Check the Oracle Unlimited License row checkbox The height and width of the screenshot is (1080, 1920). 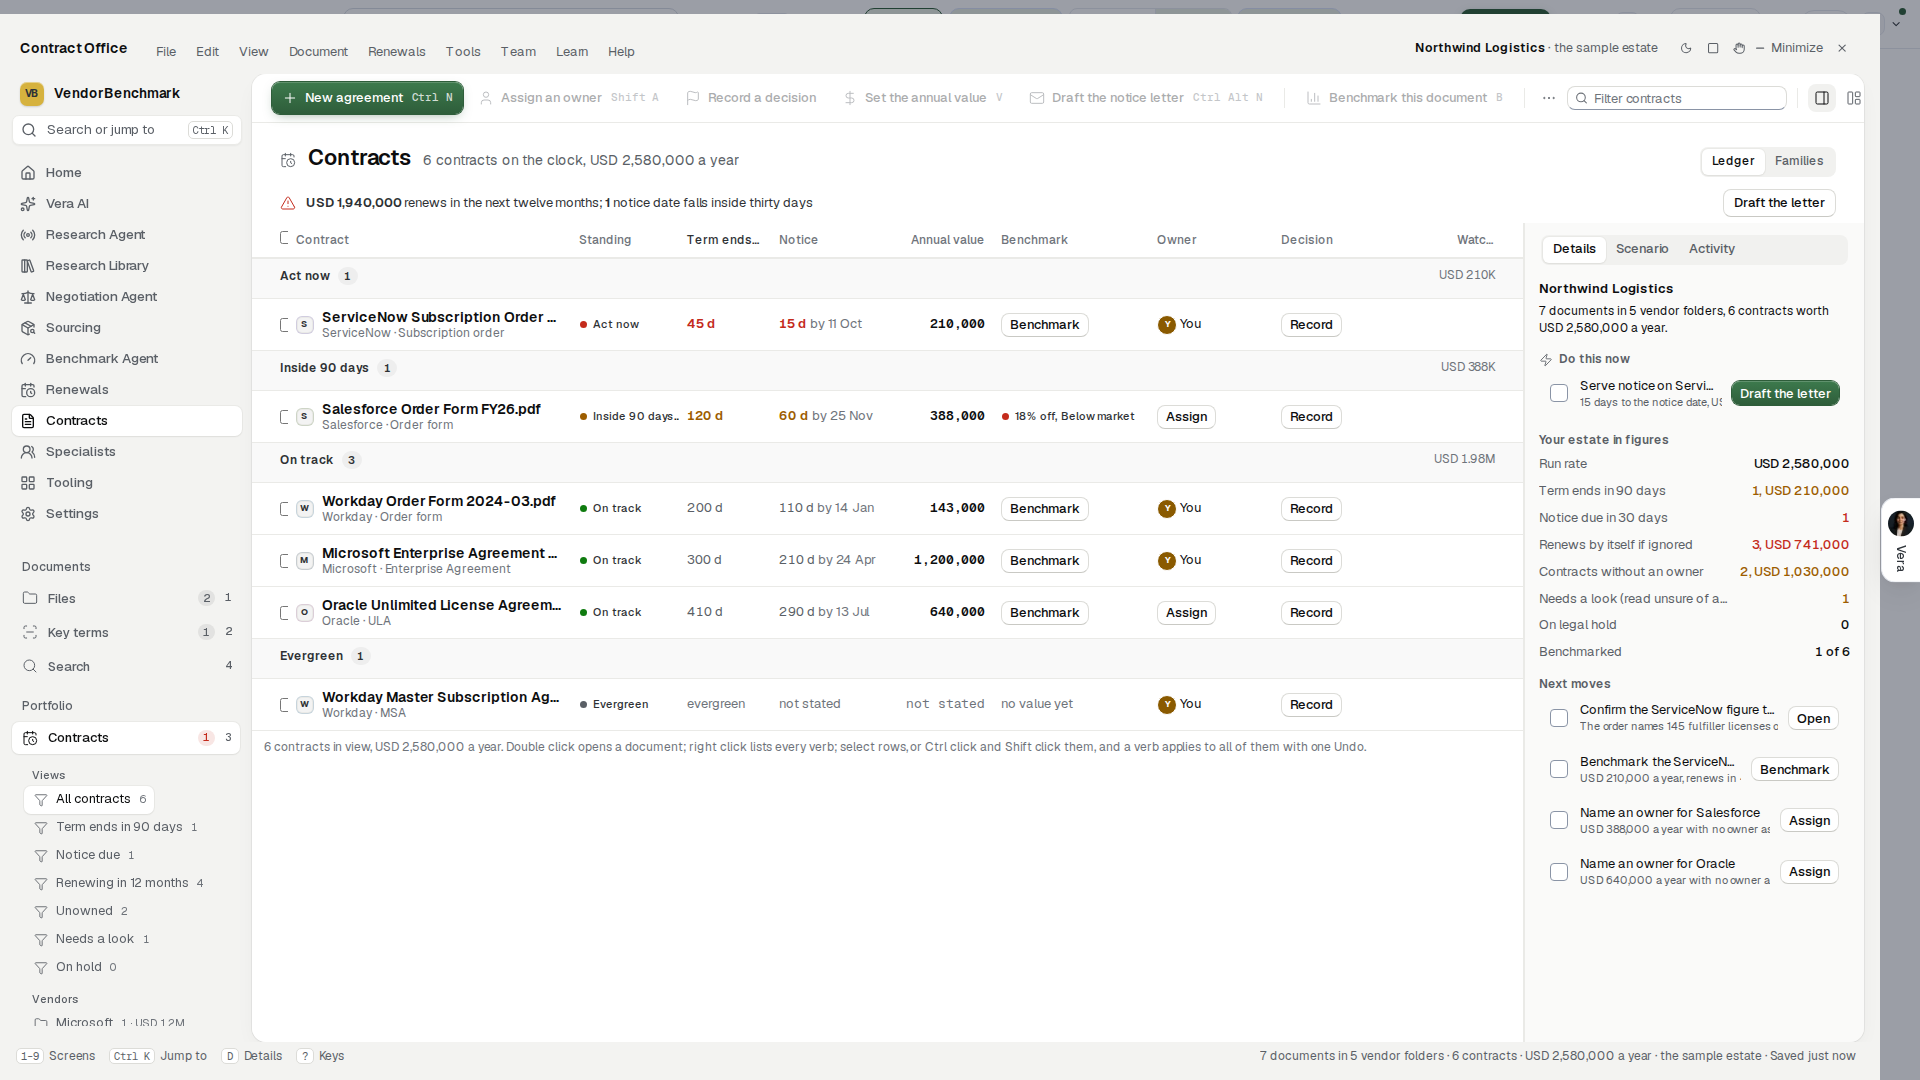click(x=284, y=612)
